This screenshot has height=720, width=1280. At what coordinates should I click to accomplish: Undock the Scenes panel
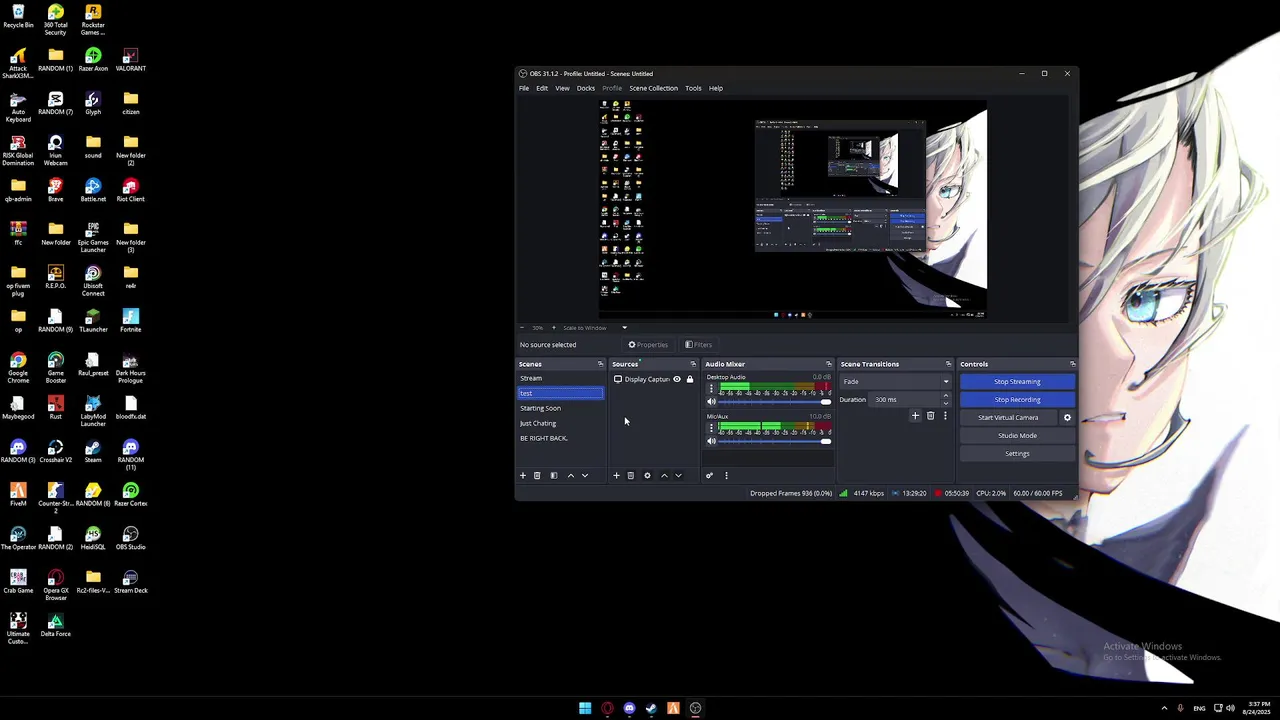(600, 364)
